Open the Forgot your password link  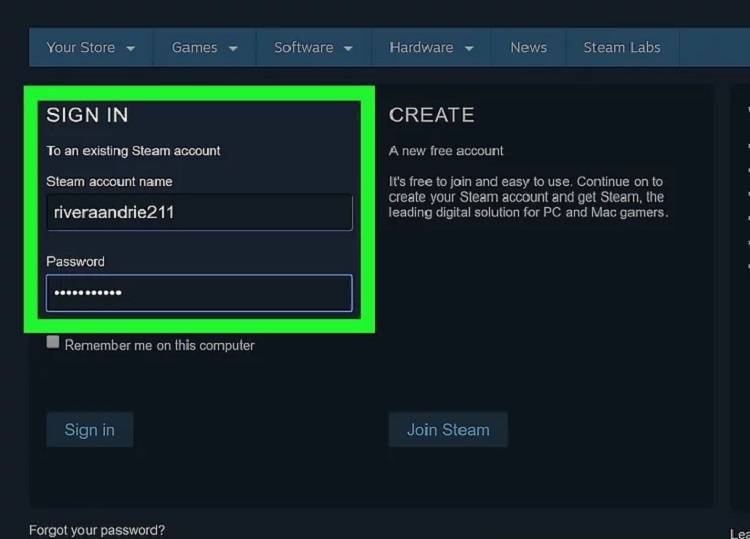pyautogui.click(x=97, y=530)
